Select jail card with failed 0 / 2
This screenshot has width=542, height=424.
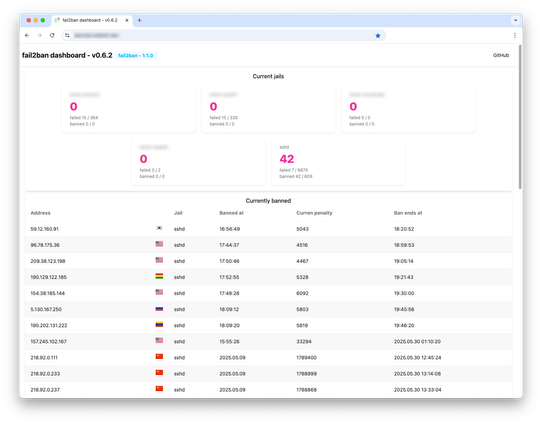(x=198, y=162)
